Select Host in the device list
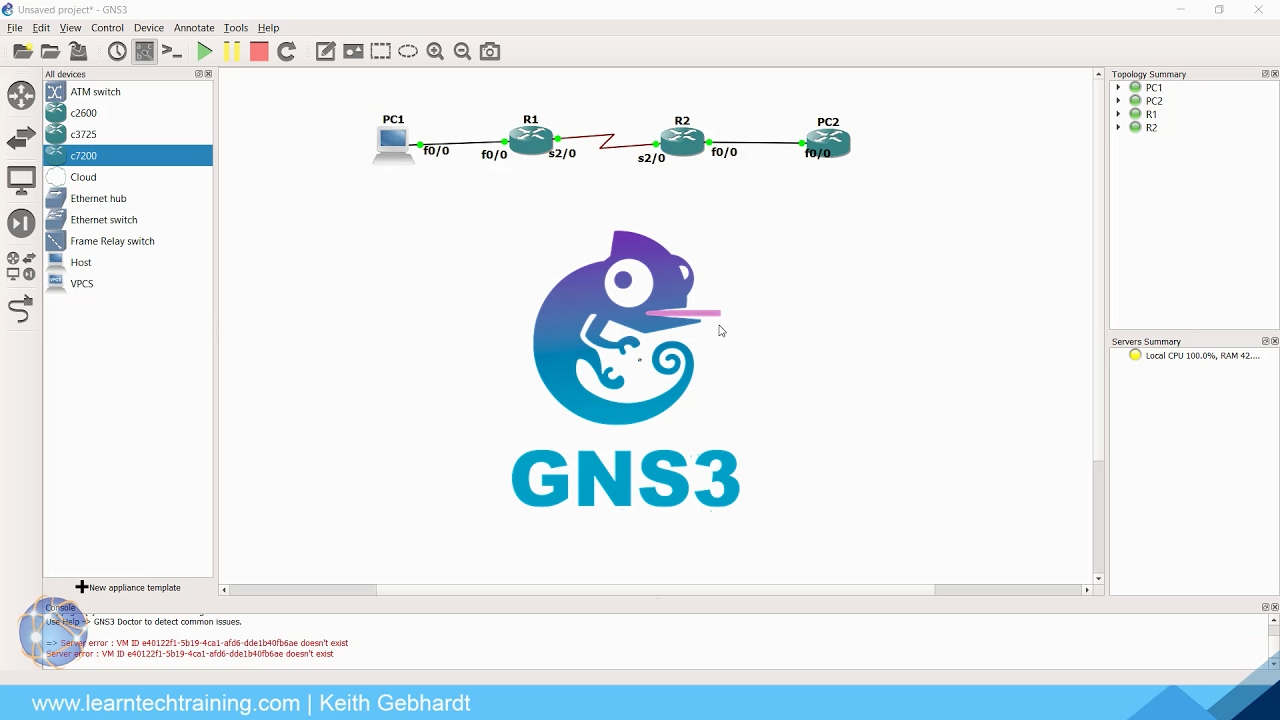 tap(128, 262)
